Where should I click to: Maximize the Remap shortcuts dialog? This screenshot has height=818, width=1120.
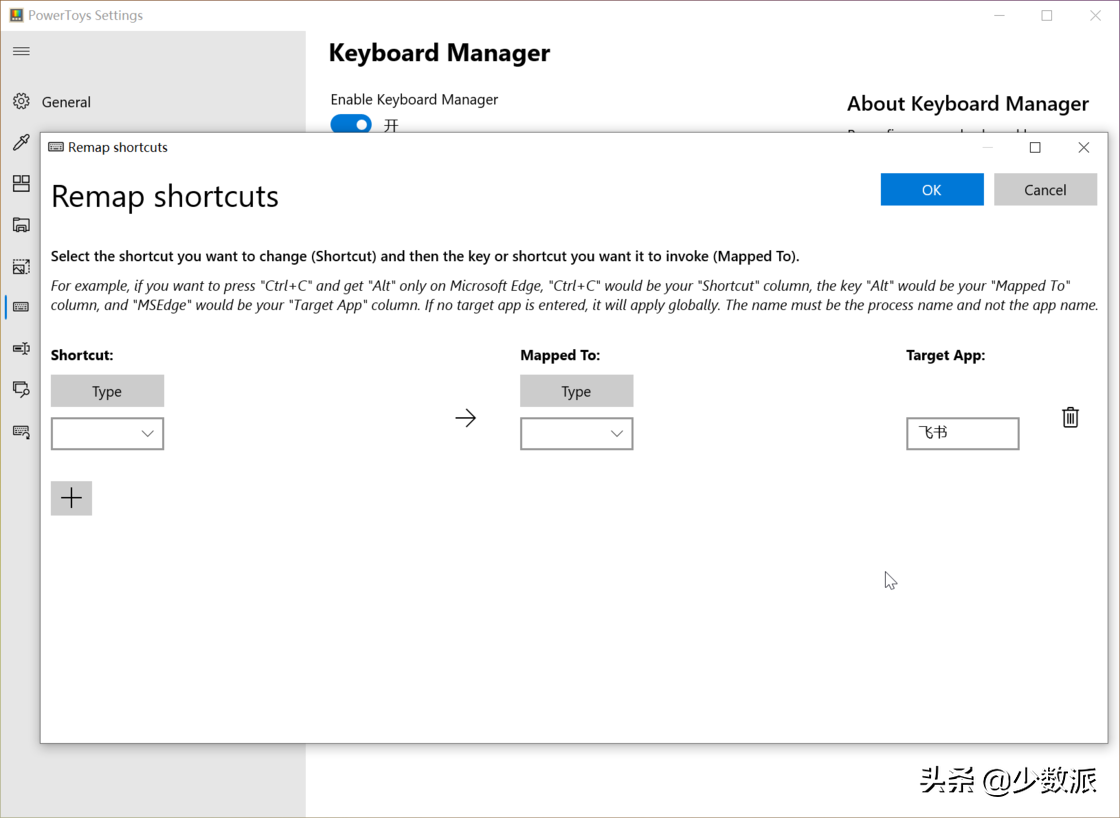1035,147
